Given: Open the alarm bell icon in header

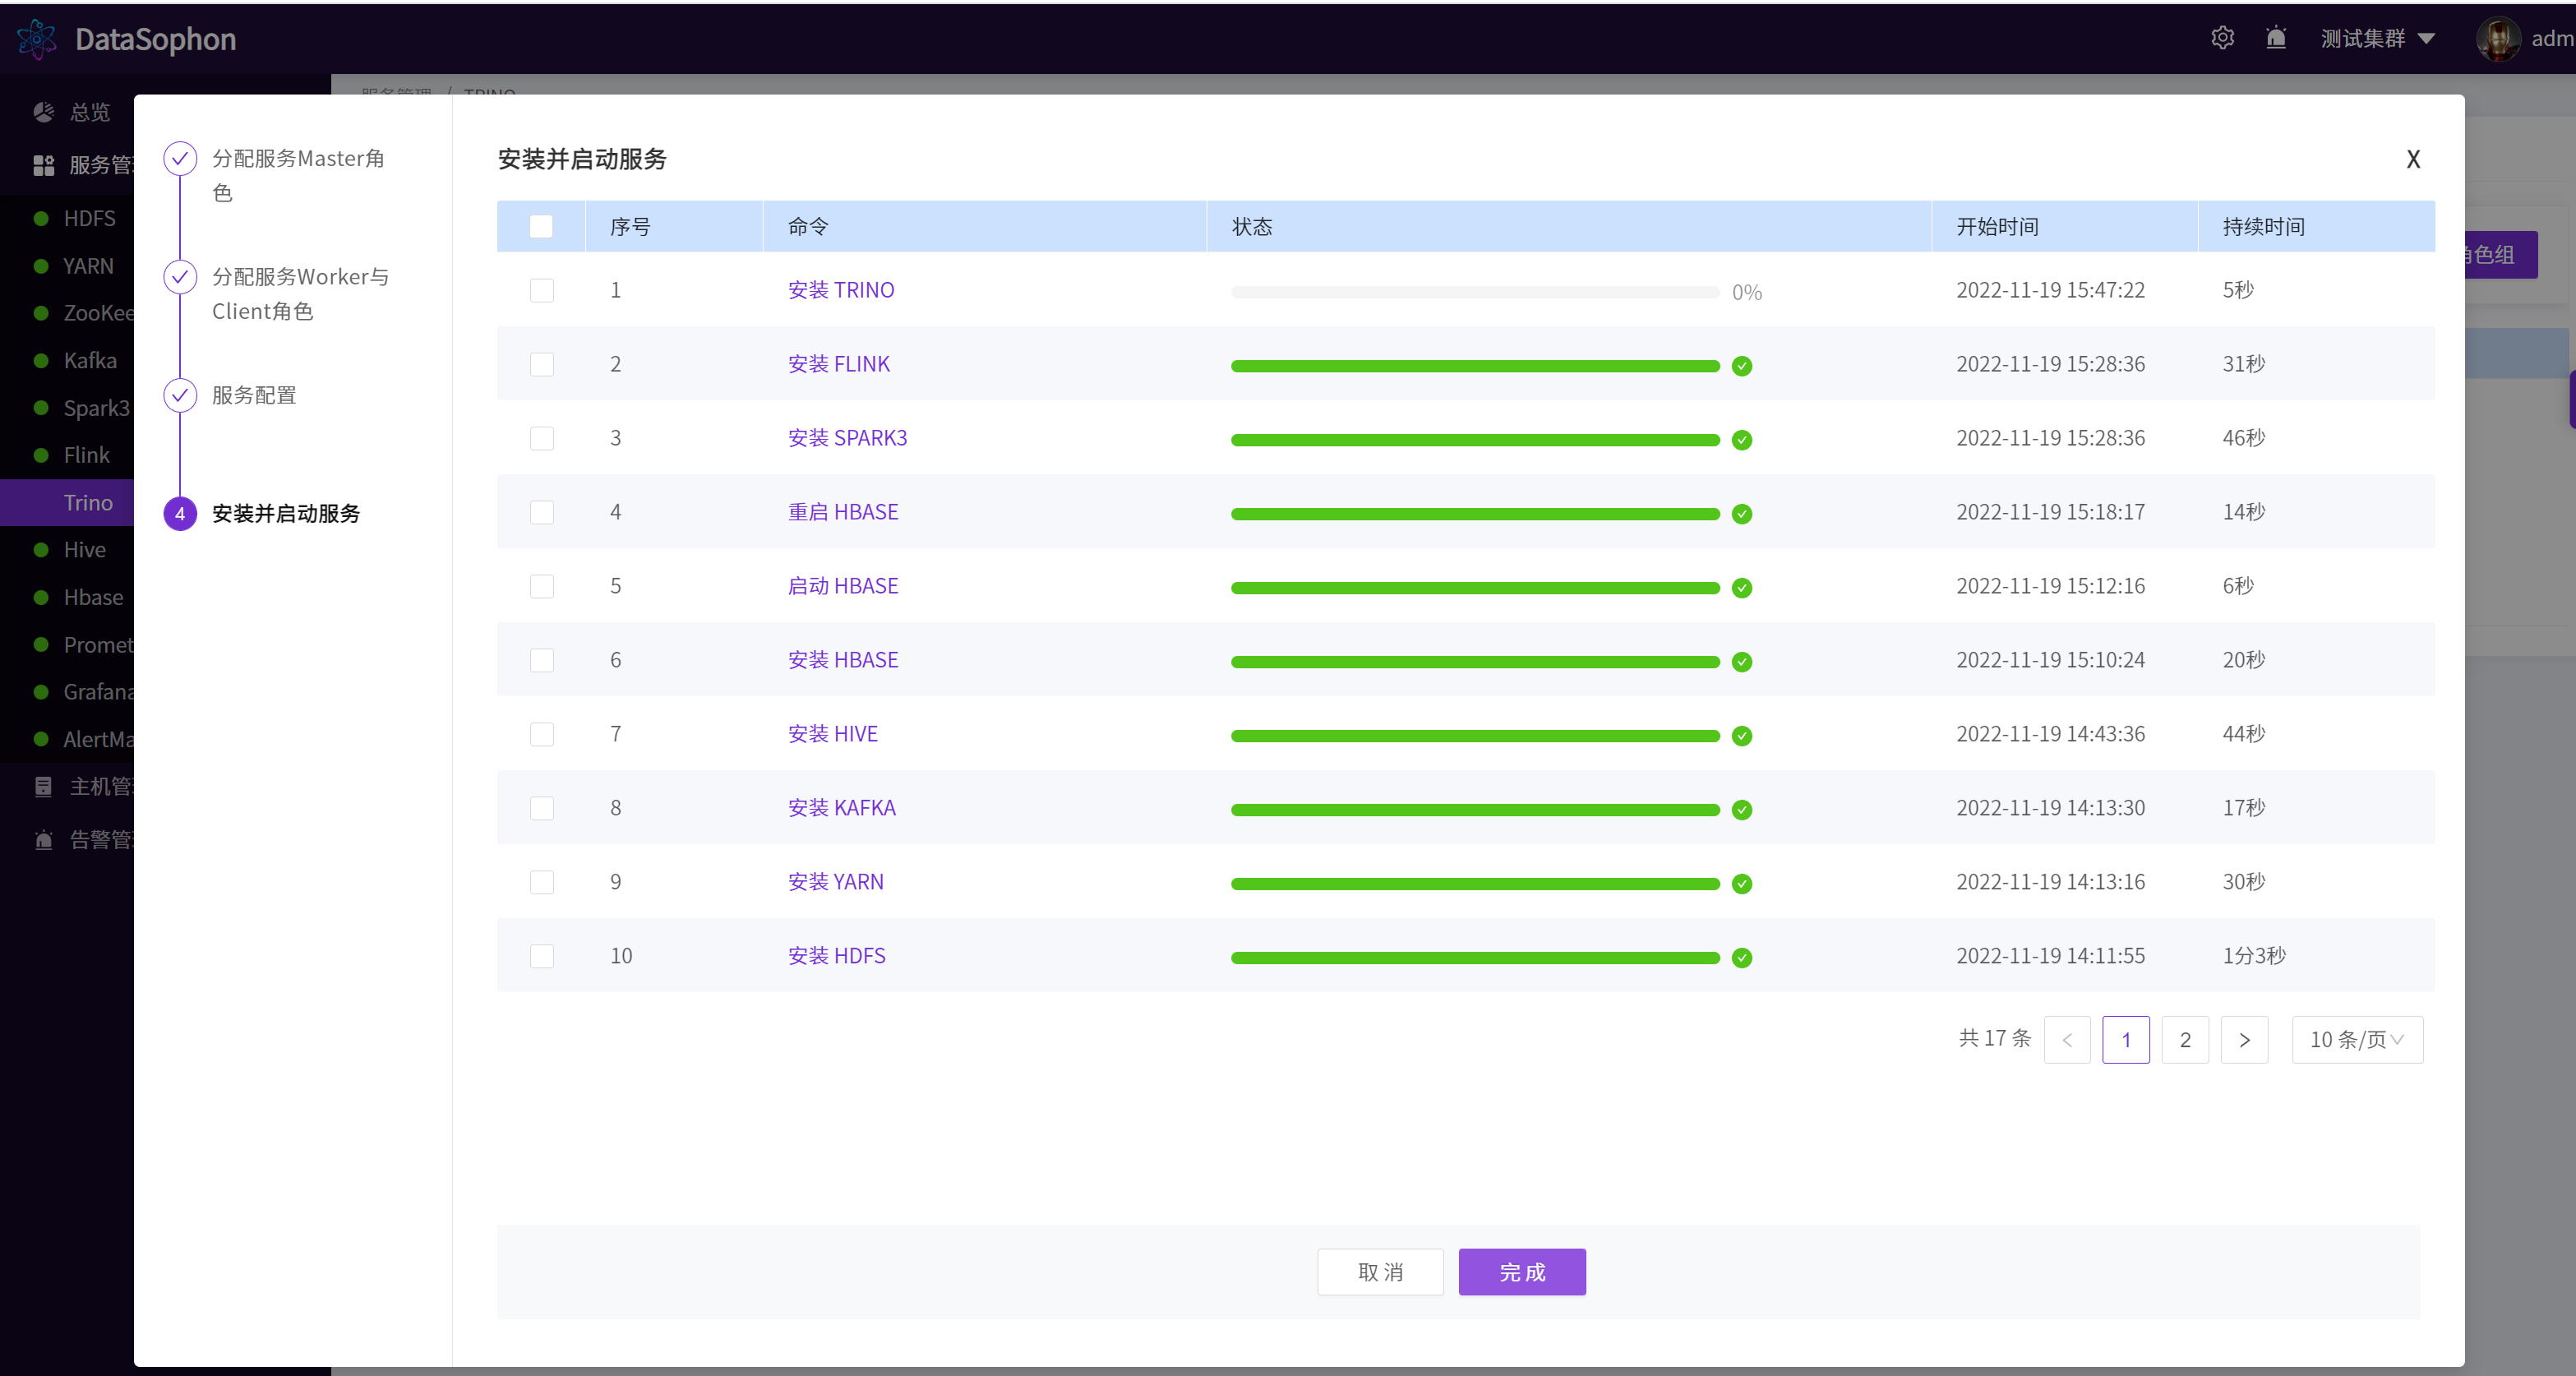Looking at the screenshot, I should point(2276,38).
